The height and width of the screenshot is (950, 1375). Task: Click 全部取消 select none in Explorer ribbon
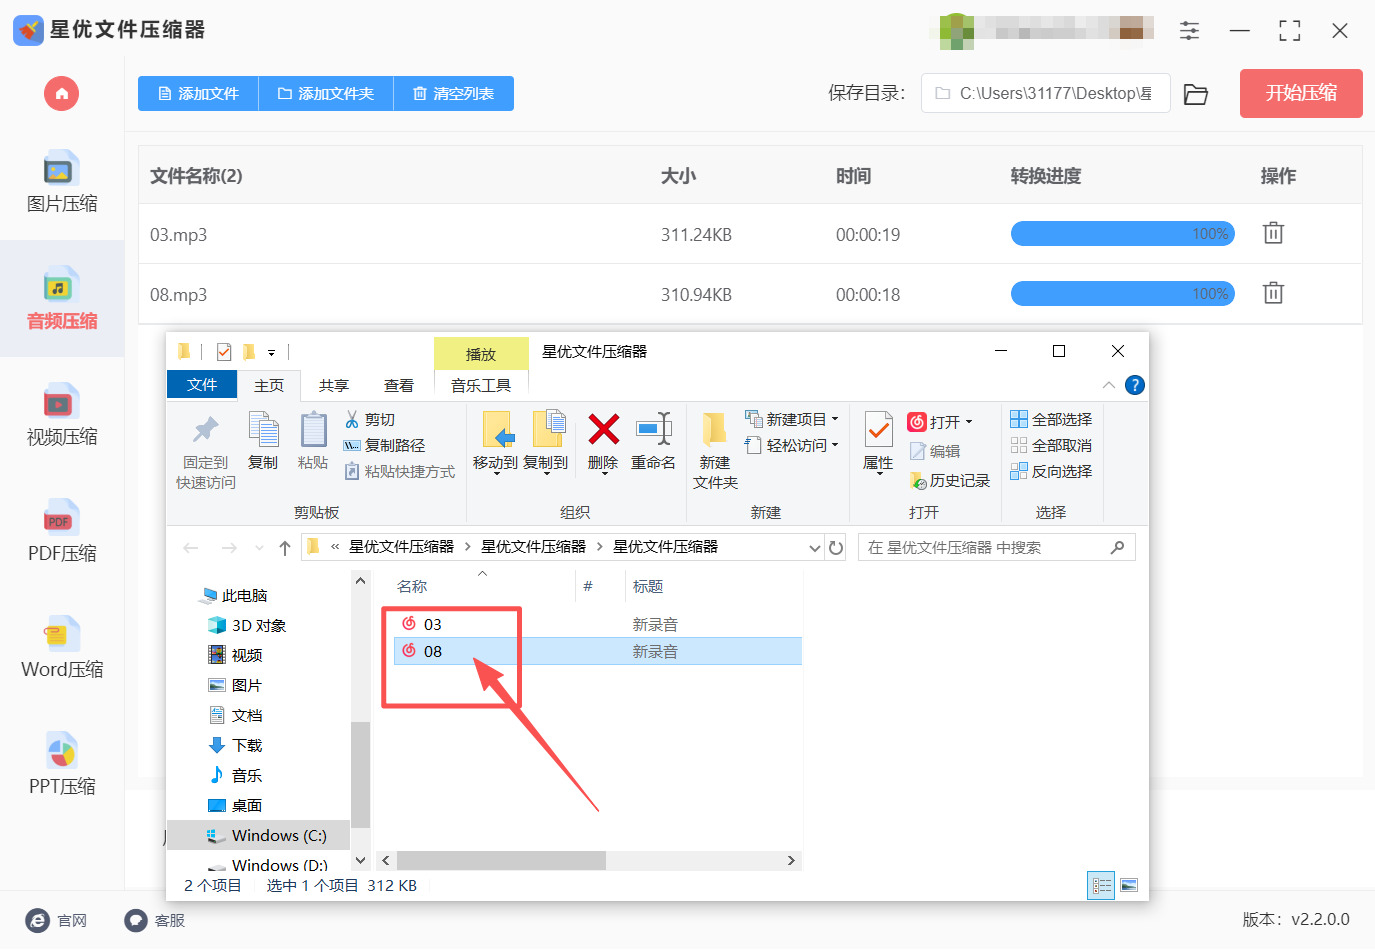coord(1051,445)
